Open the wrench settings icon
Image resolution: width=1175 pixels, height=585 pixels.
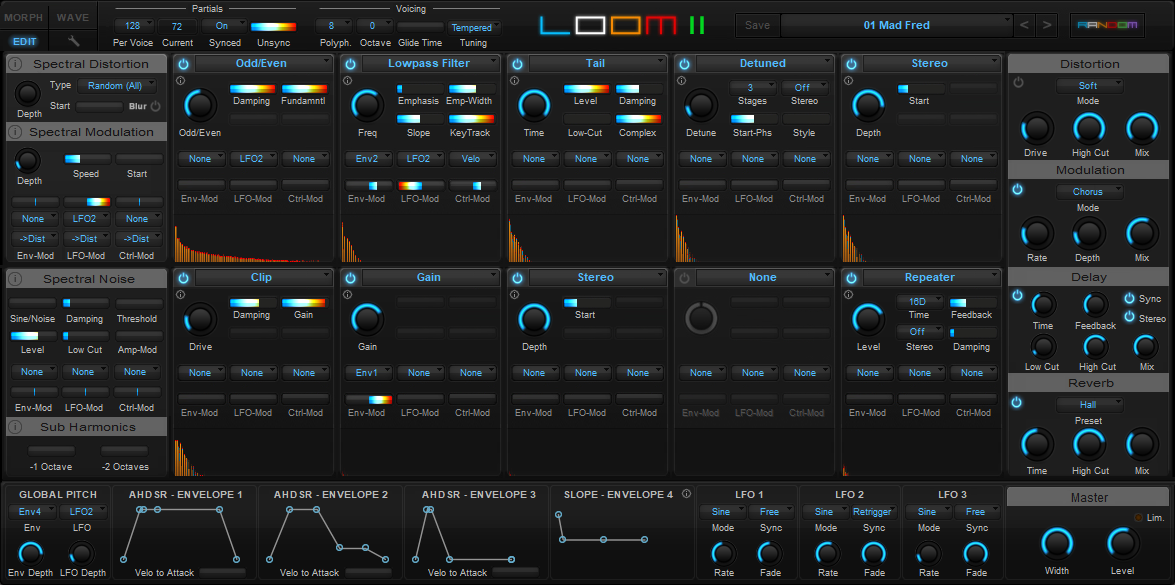[x=73, y=41]
